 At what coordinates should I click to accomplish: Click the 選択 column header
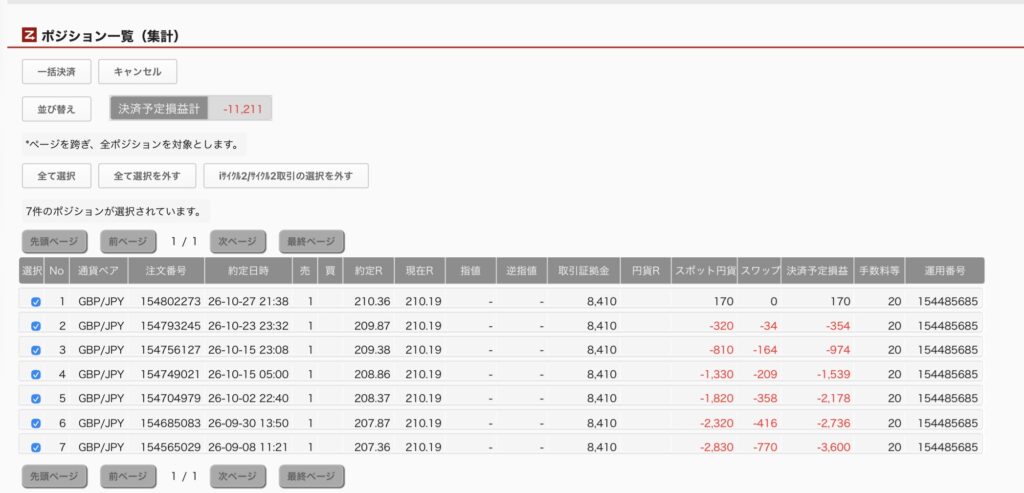point(32,270)
